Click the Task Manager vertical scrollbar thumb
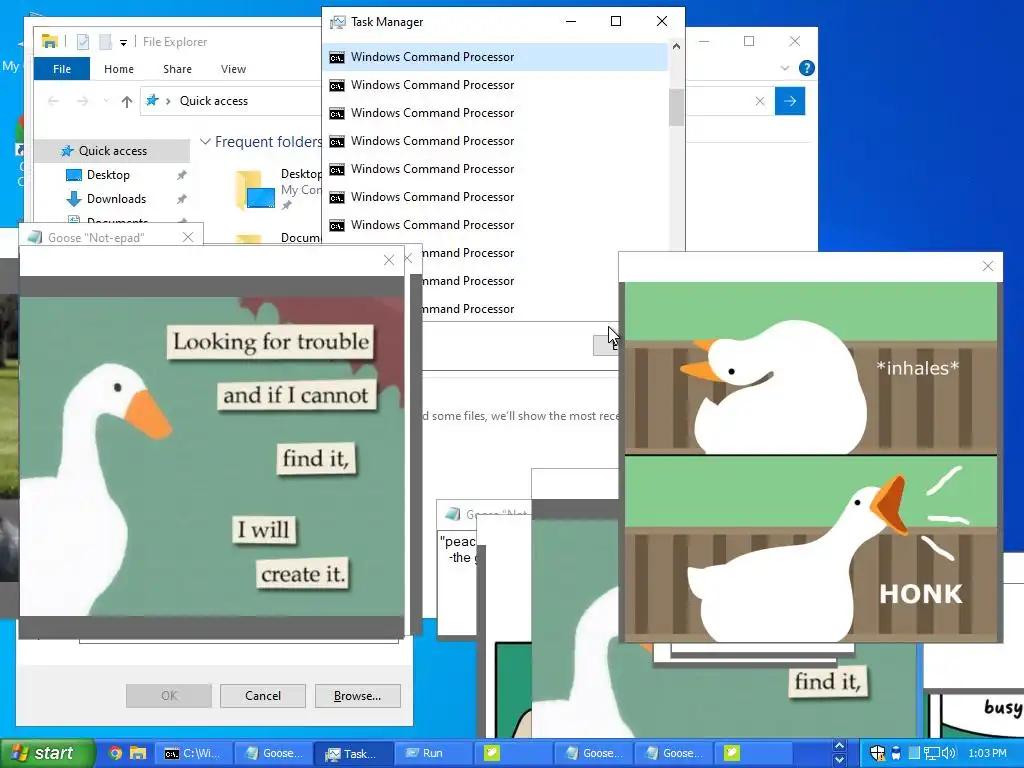Screen dimensions: 1024x768 tap(676, 107)
